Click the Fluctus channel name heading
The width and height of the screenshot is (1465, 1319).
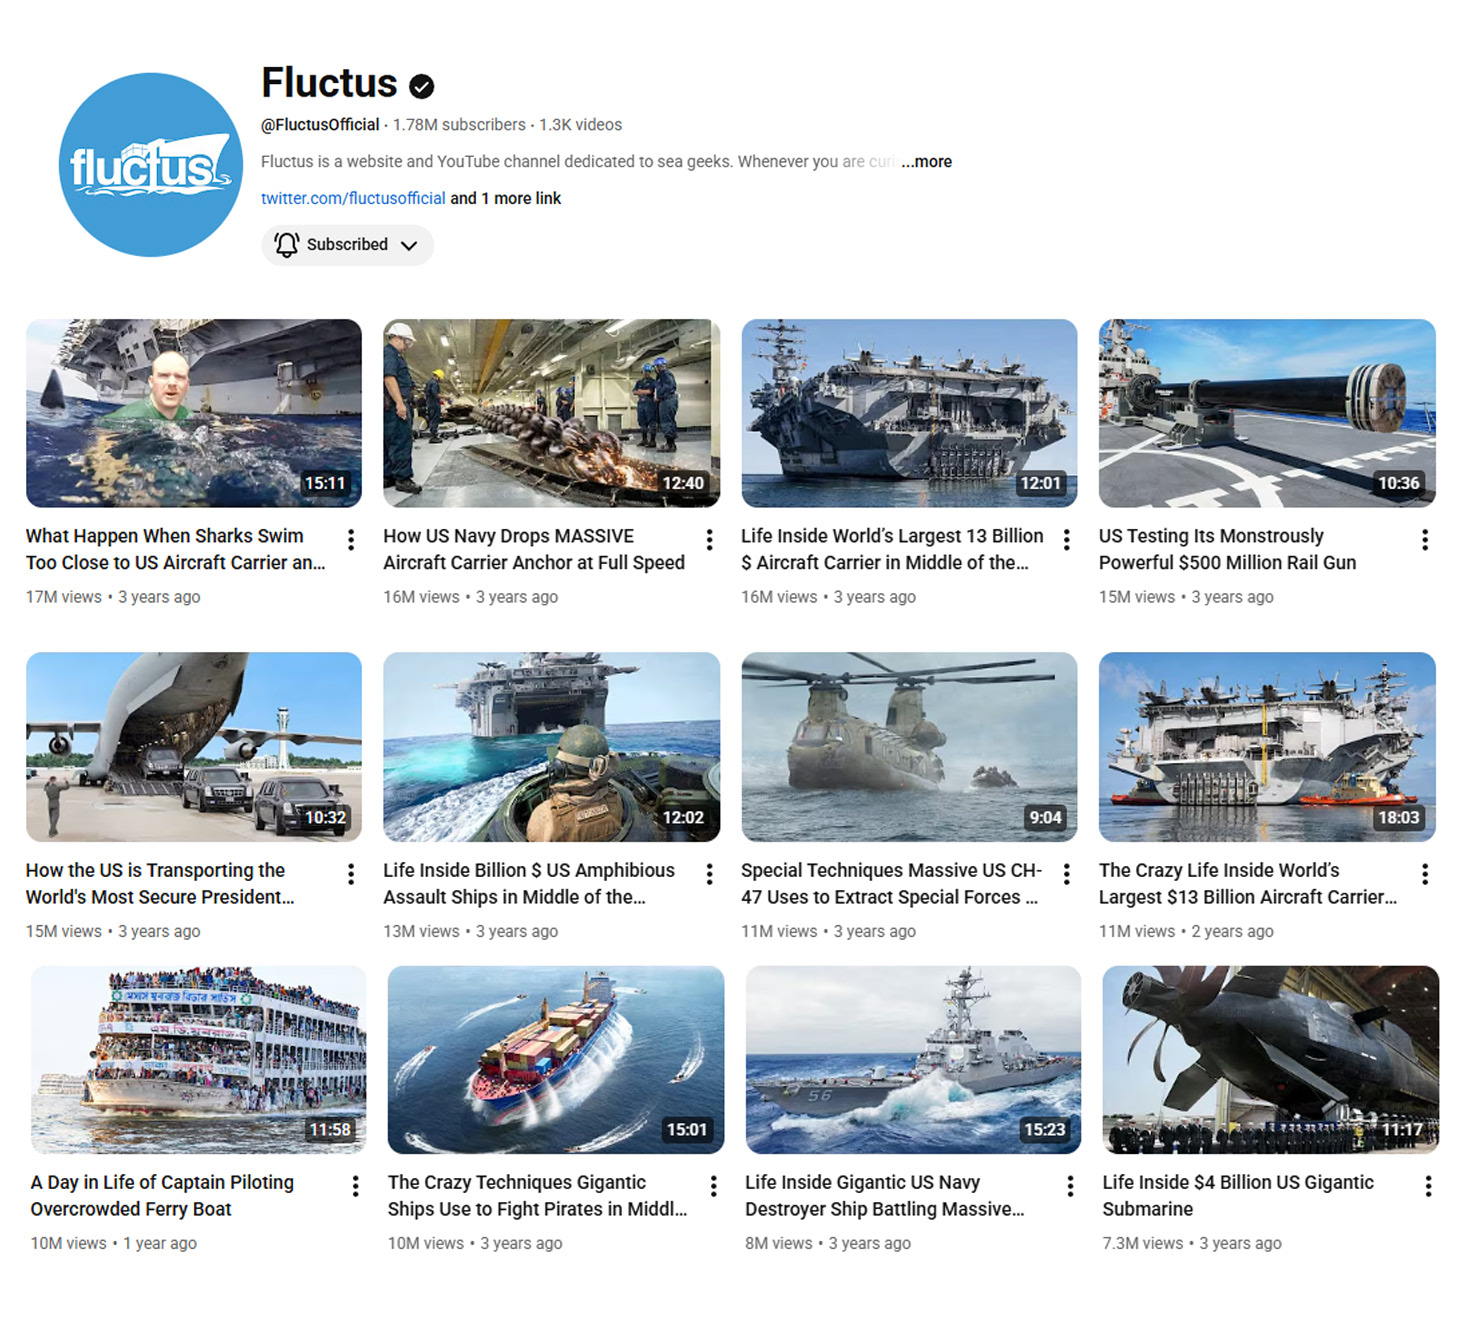coord(329,83)
